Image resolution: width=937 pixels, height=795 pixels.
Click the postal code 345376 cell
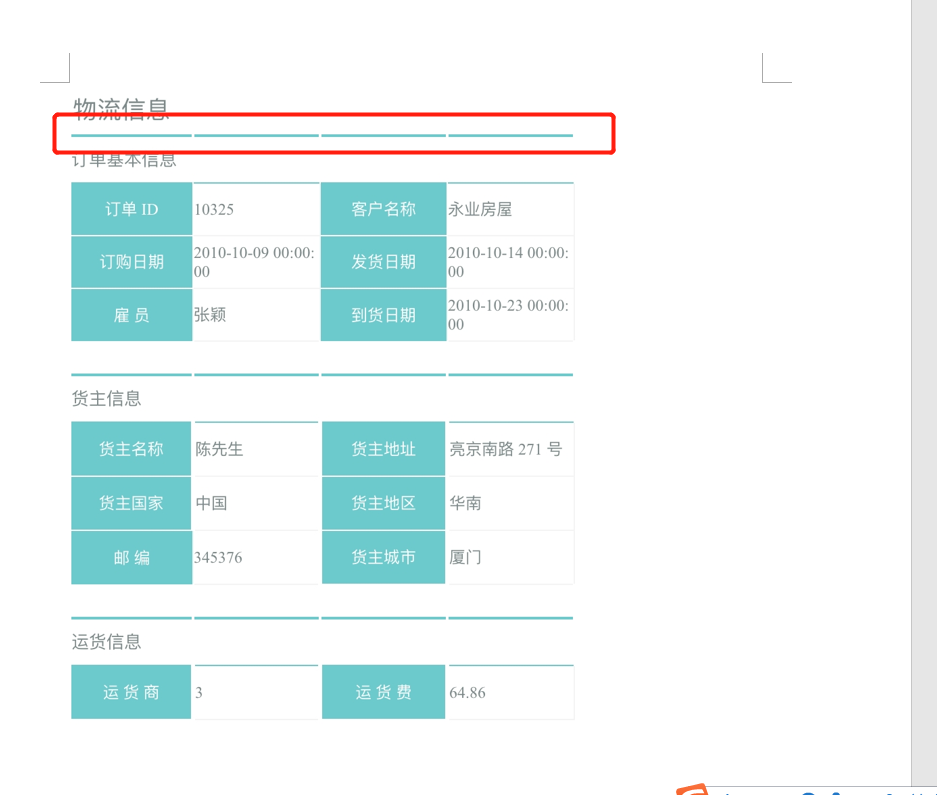[x=256, y=558]
